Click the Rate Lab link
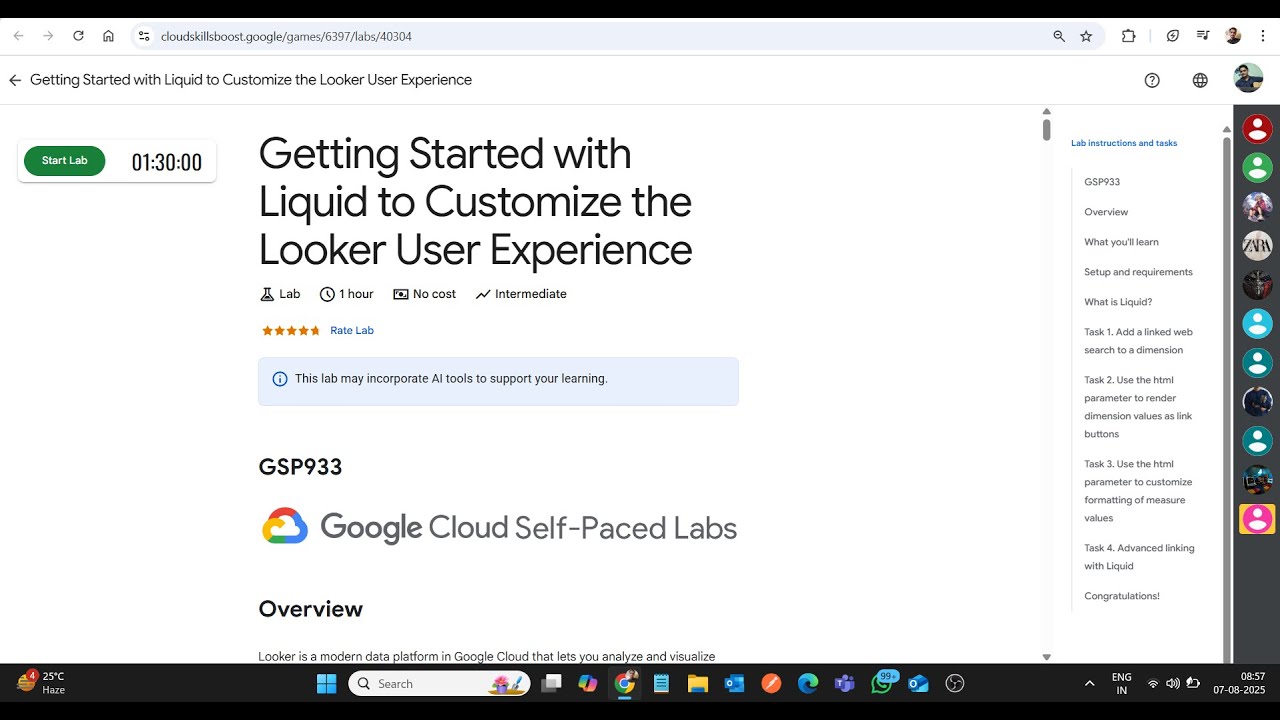 tap(352, 330)
